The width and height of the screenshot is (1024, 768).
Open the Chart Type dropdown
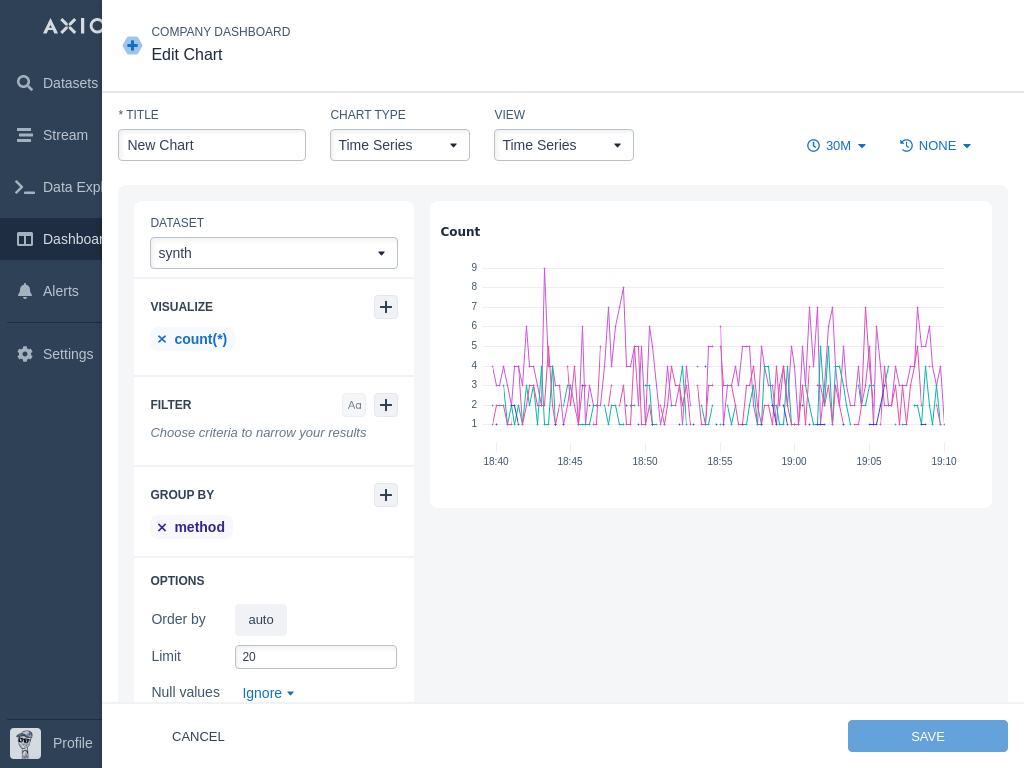[x=399, y=145]
